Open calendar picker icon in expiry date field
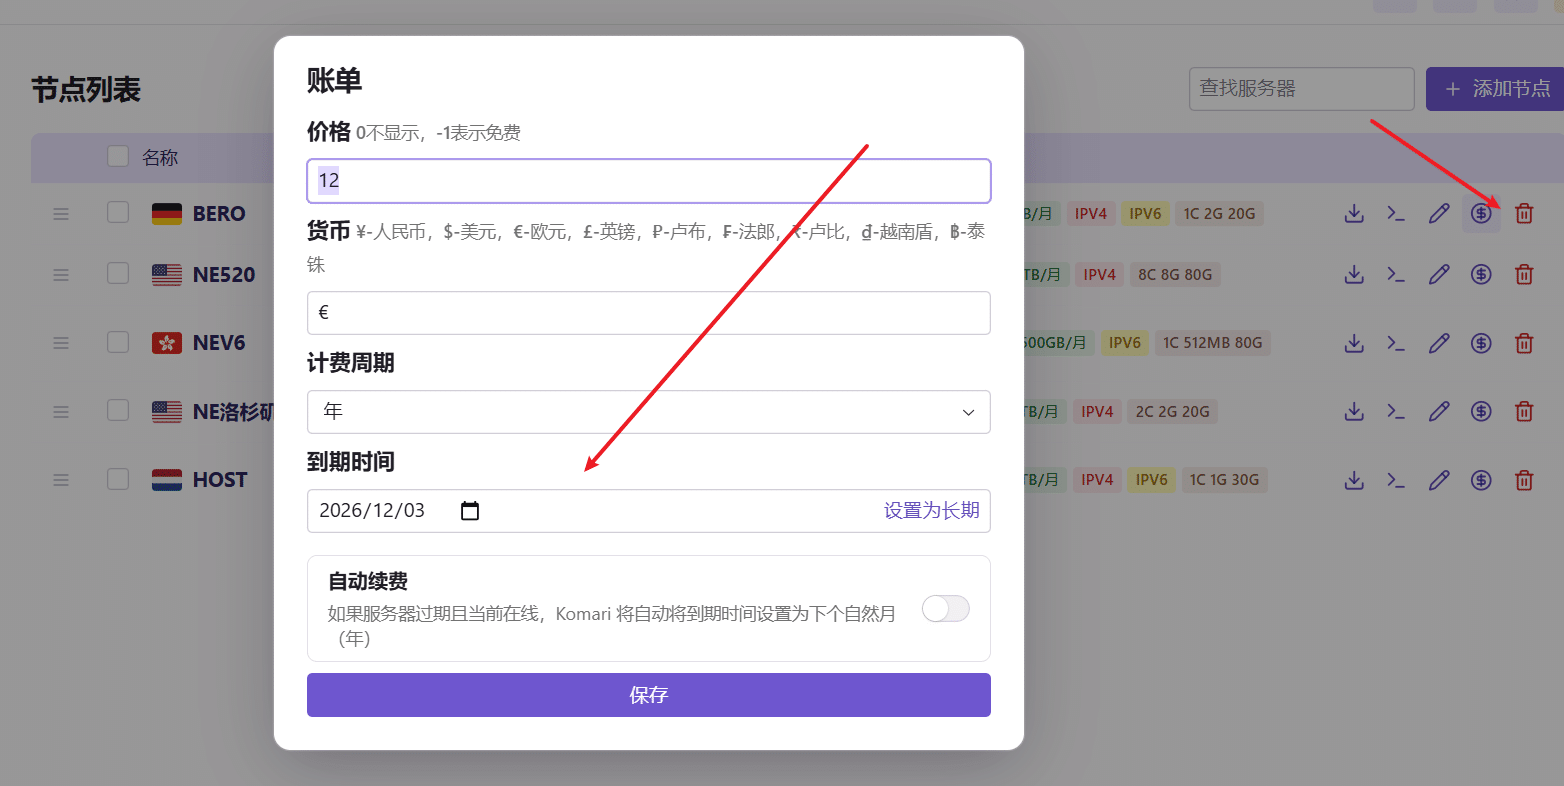The image size is (1564, 786). pyautogui.click(x=470, y=511)
